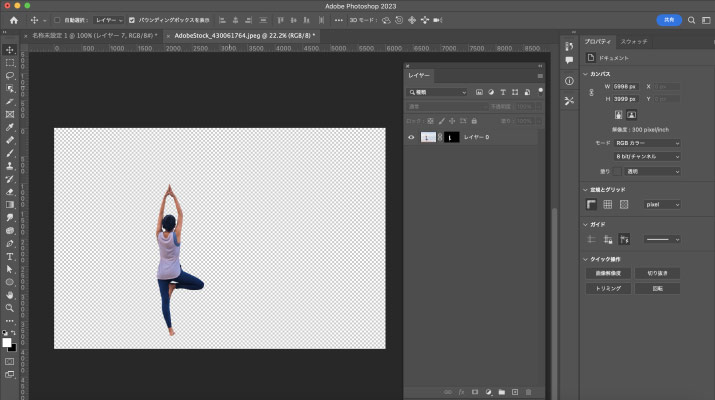Select the Zoom magnifier tool
The image size is (715, 400).
click(x=10, y=308)
